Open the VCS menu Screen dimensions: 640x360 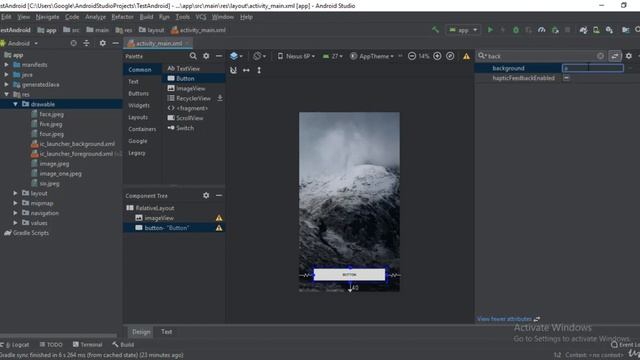click(201, 17)
